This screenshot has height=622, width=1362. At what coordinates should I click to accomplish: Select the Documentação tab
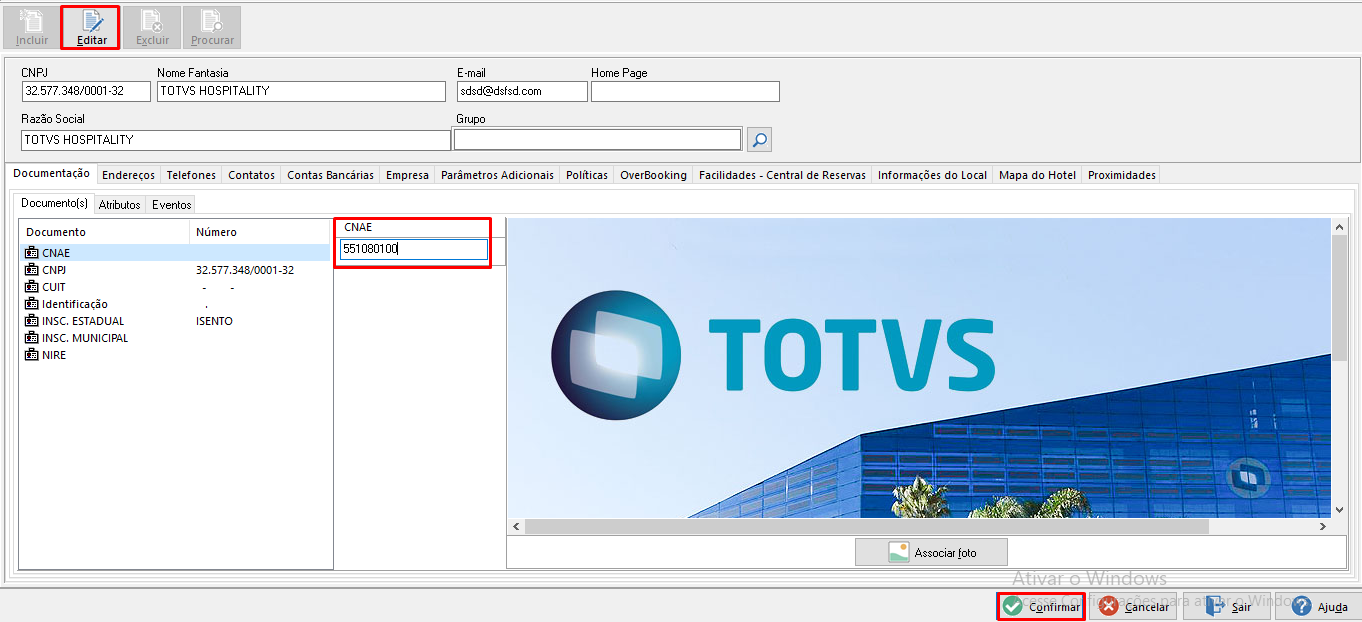[x=51, y=174]
